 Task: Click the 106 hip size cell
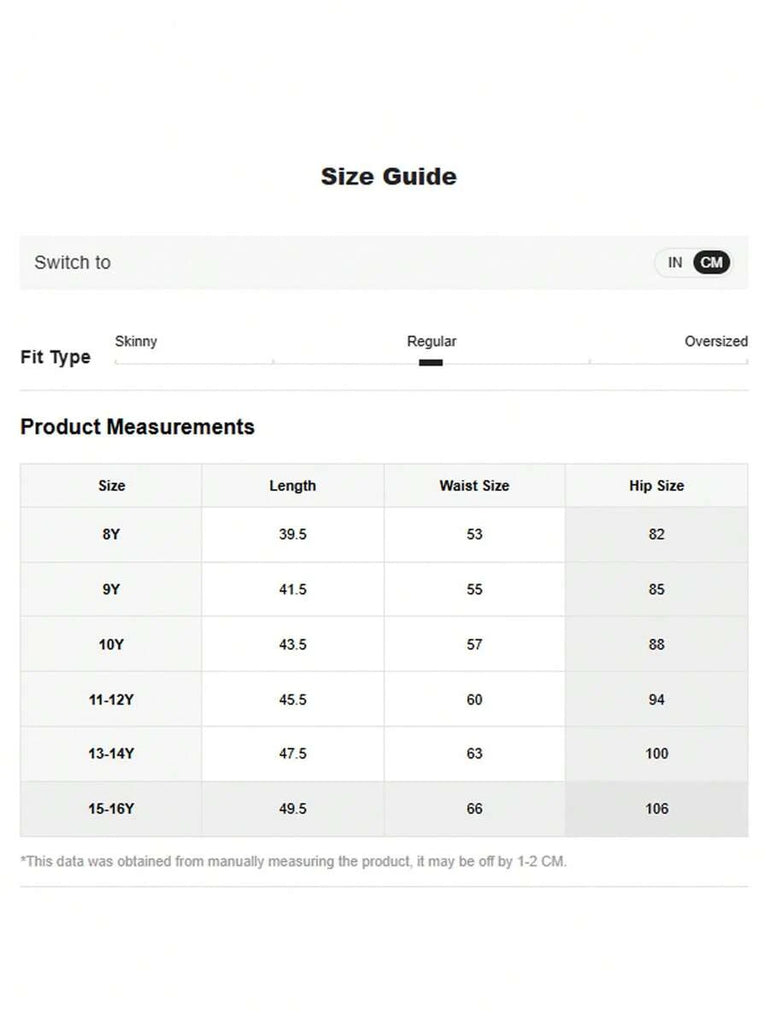tap(657, 809)
